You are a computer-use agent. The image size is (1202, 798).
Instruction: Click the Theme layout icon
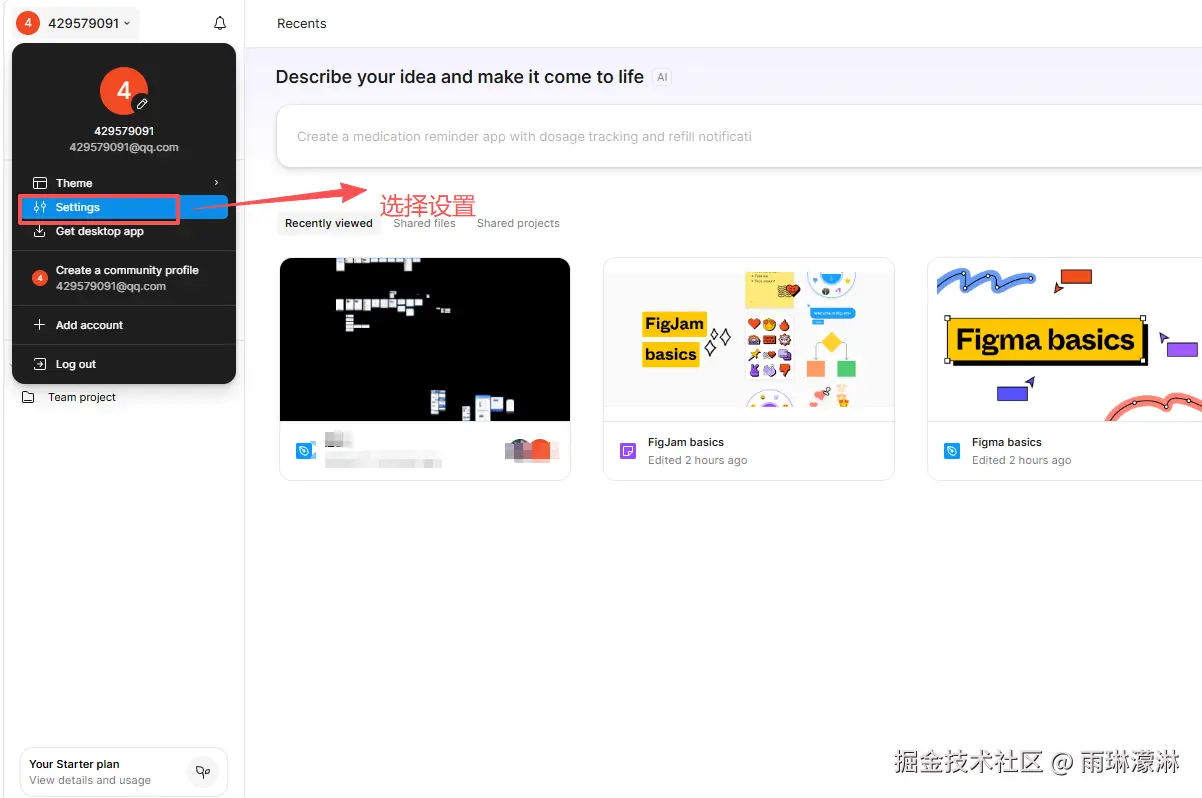(40, 183)
